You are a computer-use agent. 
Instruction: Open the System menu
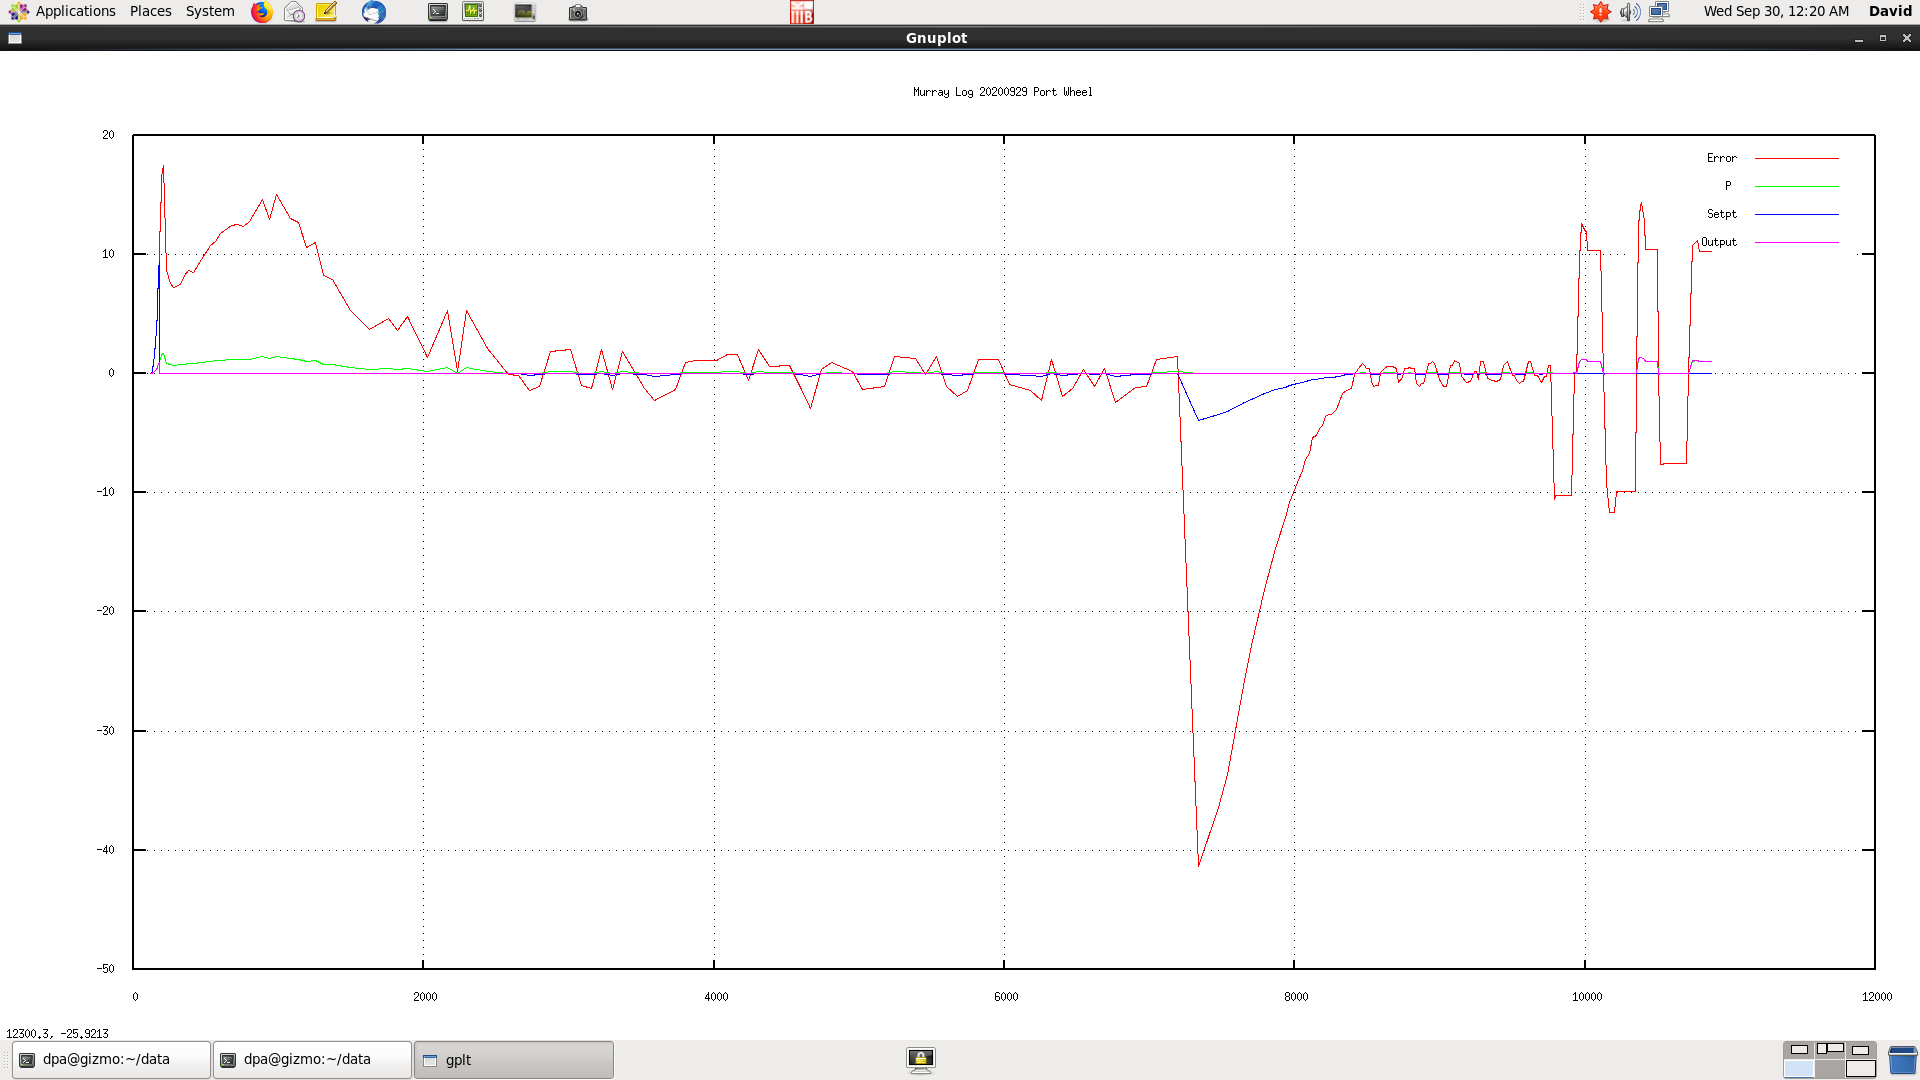click(x=210, y=11)
